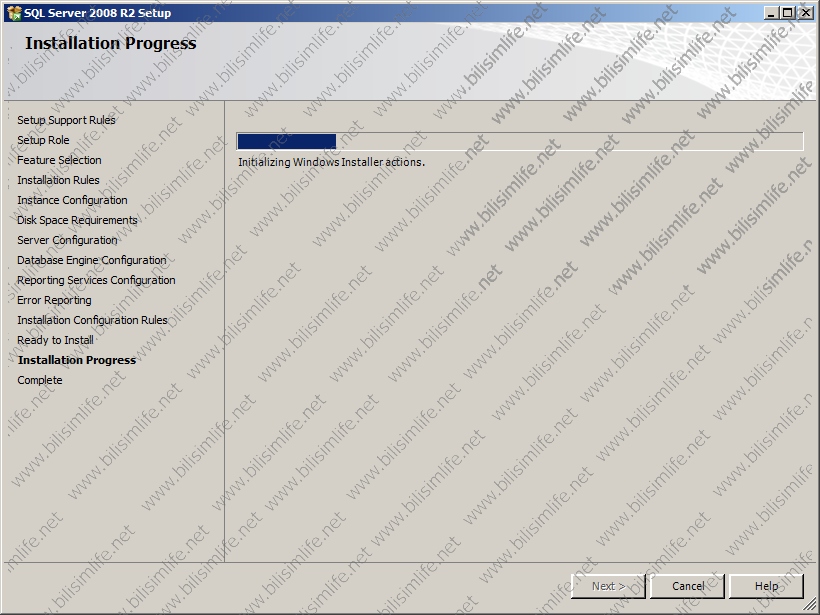Select the Setup Role step
Image resolution: width=820 pixels, height=615 pixels.
(43, 140)
